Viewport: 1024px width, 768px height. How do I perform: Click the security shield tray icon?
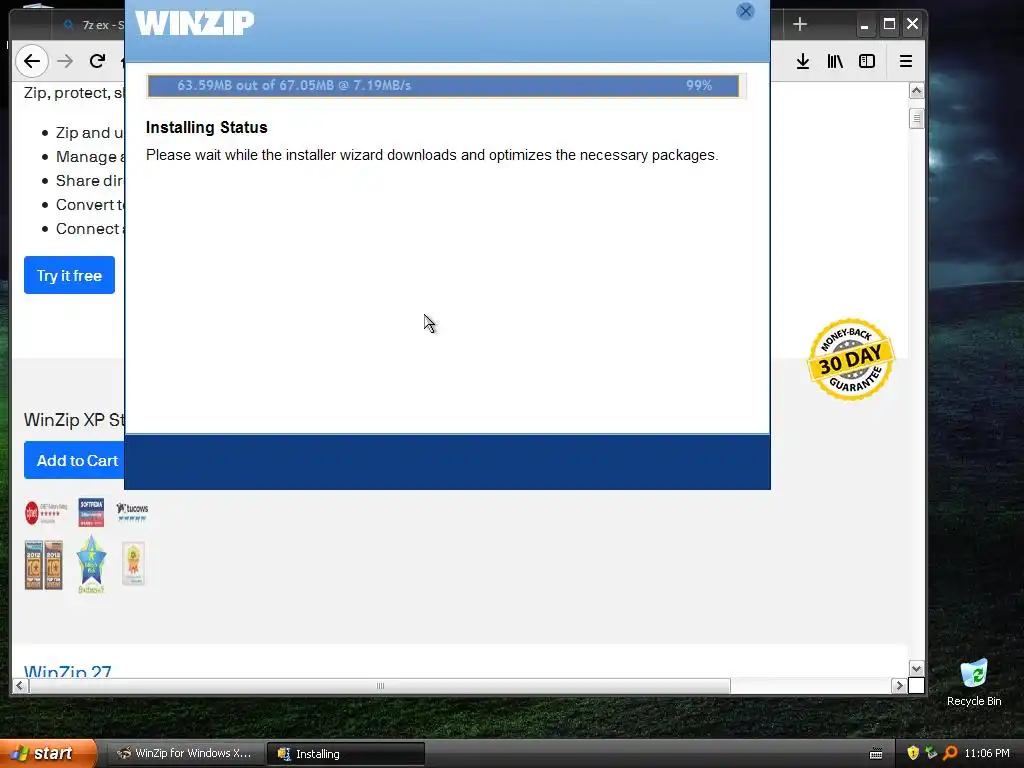[x=913, y=753]
